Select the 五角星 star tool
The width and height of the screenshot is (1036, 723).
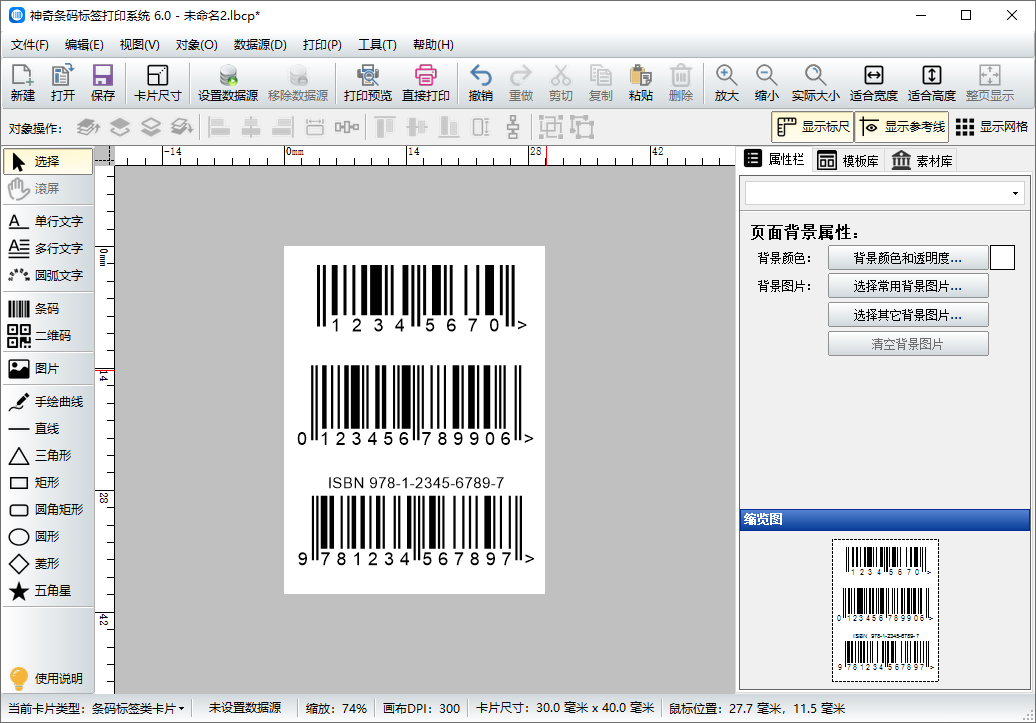[x=48, y=591]
